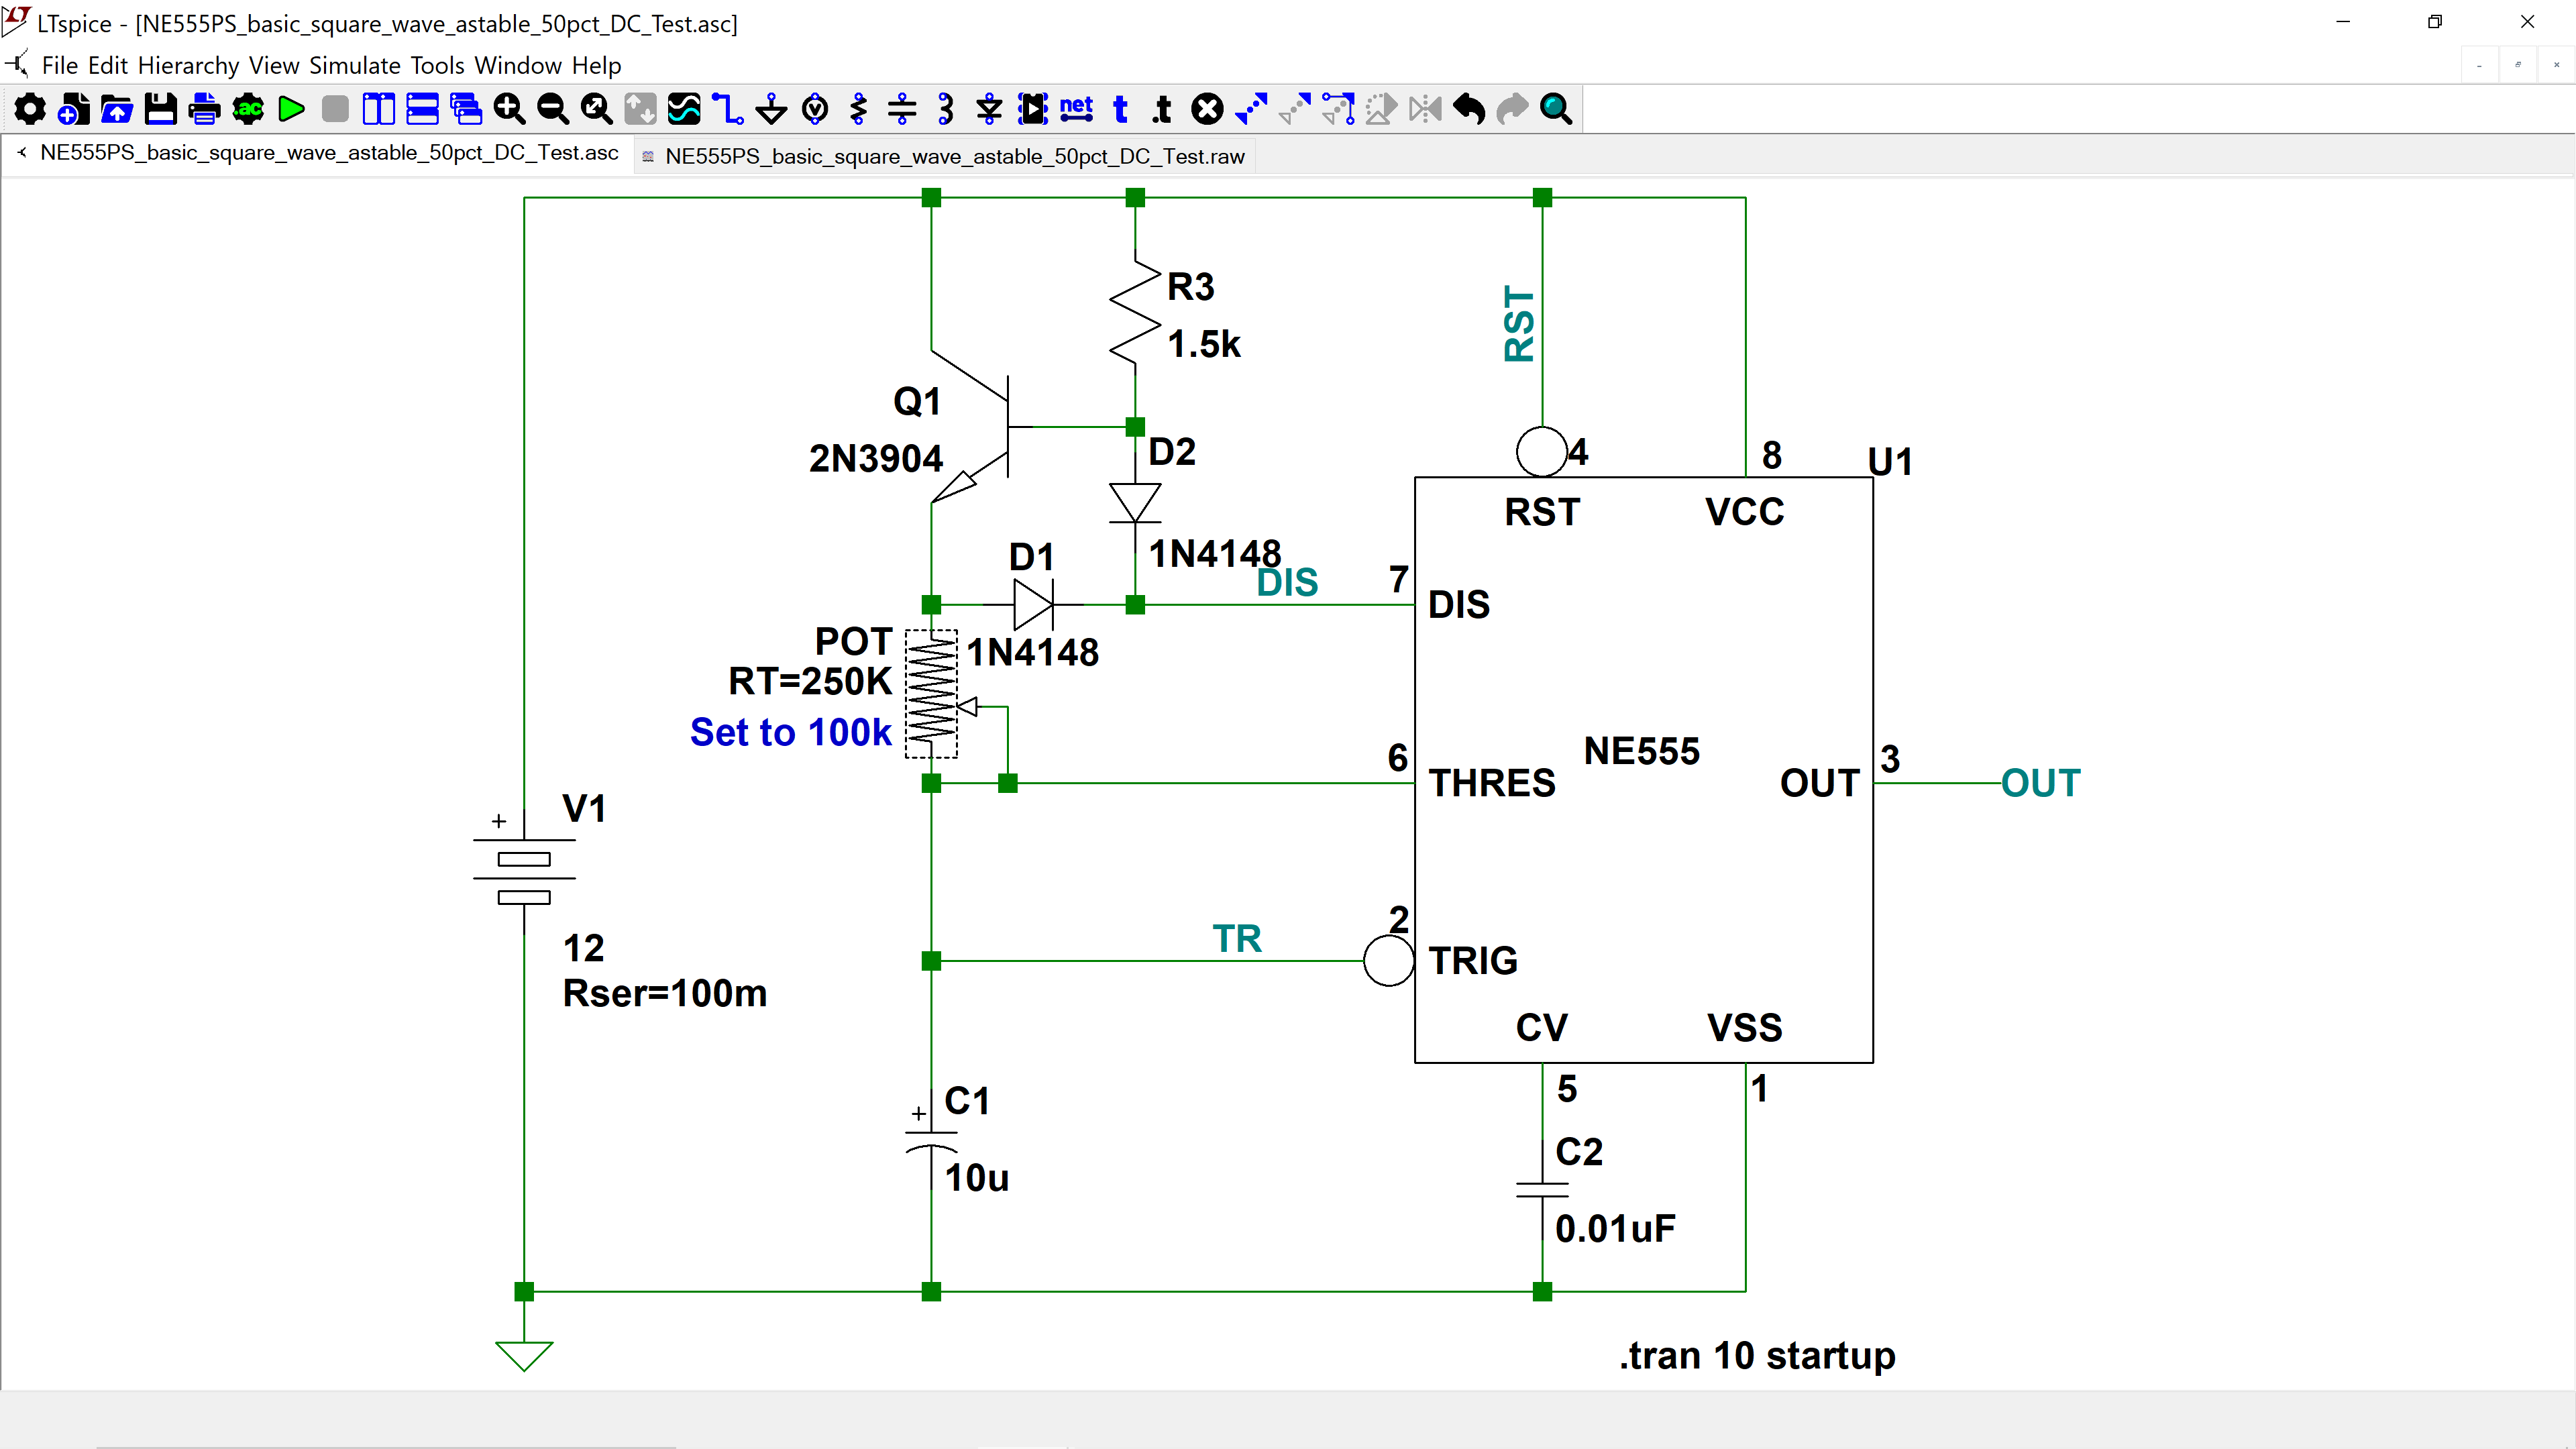Open the Tools menu
This screenshot has width=2576, height=1449.
point(437,66)
